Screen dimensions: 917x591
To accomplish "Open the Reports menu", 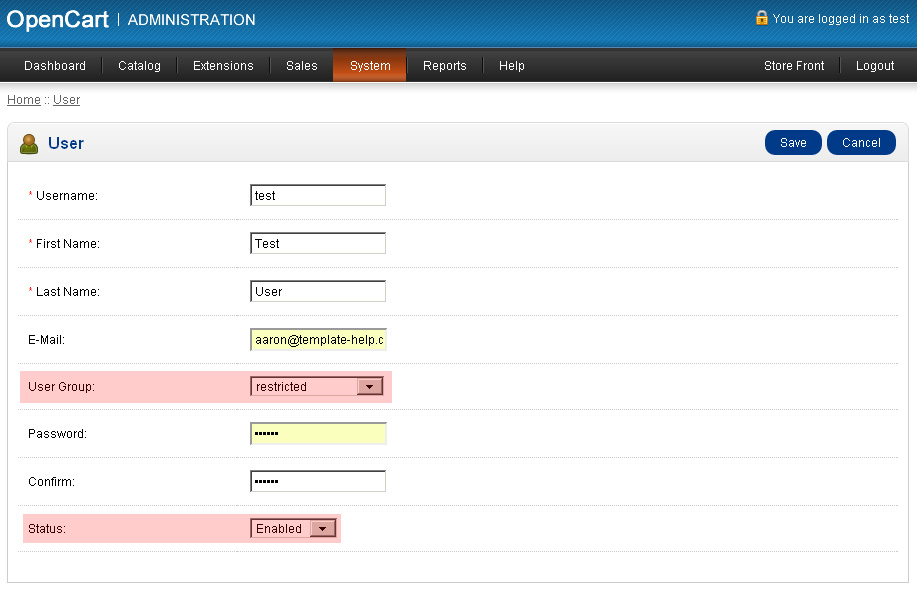I will click(444, 65).
